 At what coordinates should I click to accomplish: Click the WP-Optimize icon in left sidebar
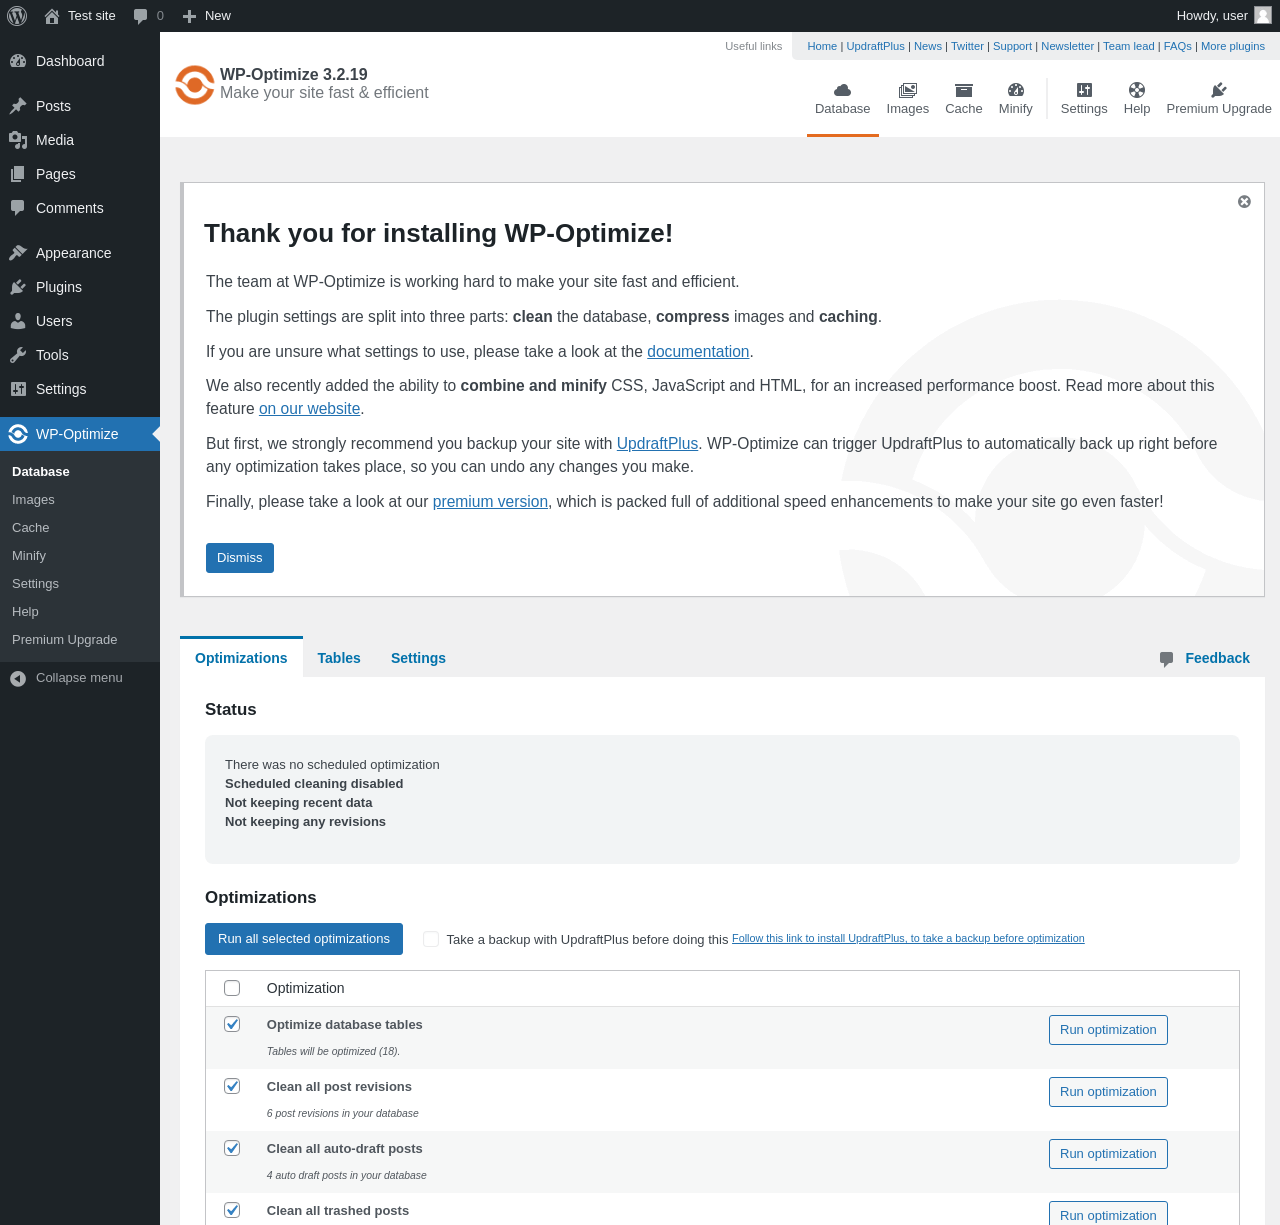18,434
